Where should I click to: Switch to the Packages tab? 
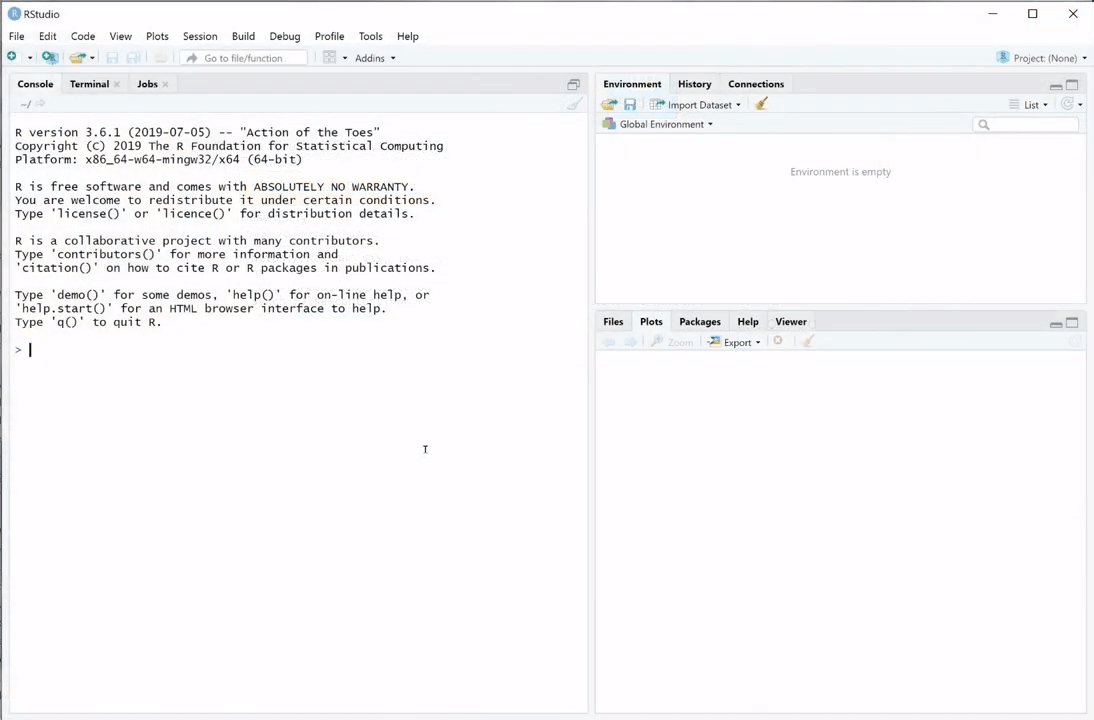[699, 322]
